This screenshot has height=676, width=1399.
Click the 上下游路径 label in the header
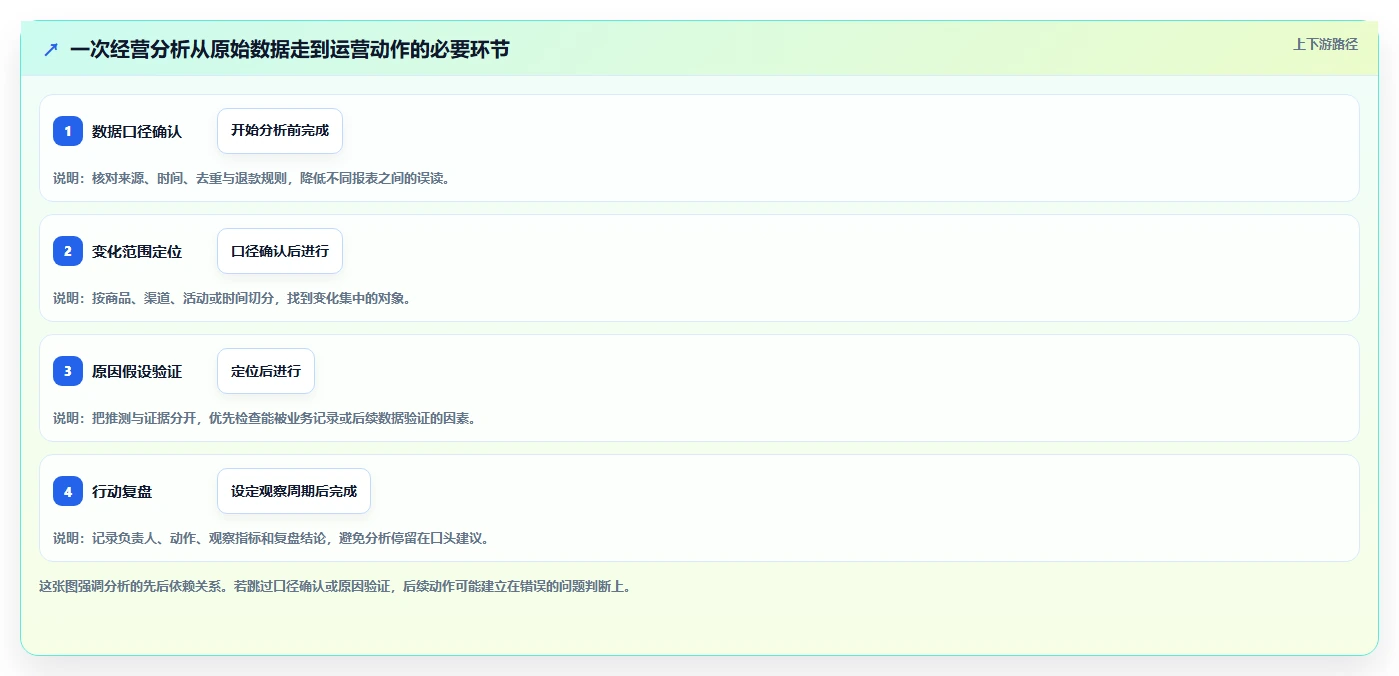click(1325, 44)
